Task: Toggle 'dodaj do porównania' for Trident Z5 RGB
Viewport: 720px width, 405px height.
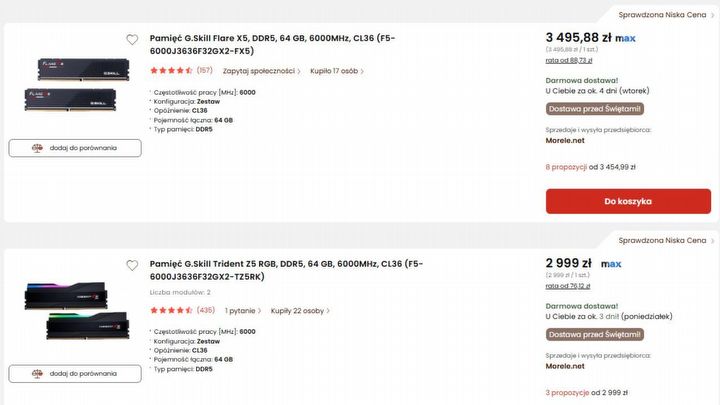Action: [x=75, y=374]
